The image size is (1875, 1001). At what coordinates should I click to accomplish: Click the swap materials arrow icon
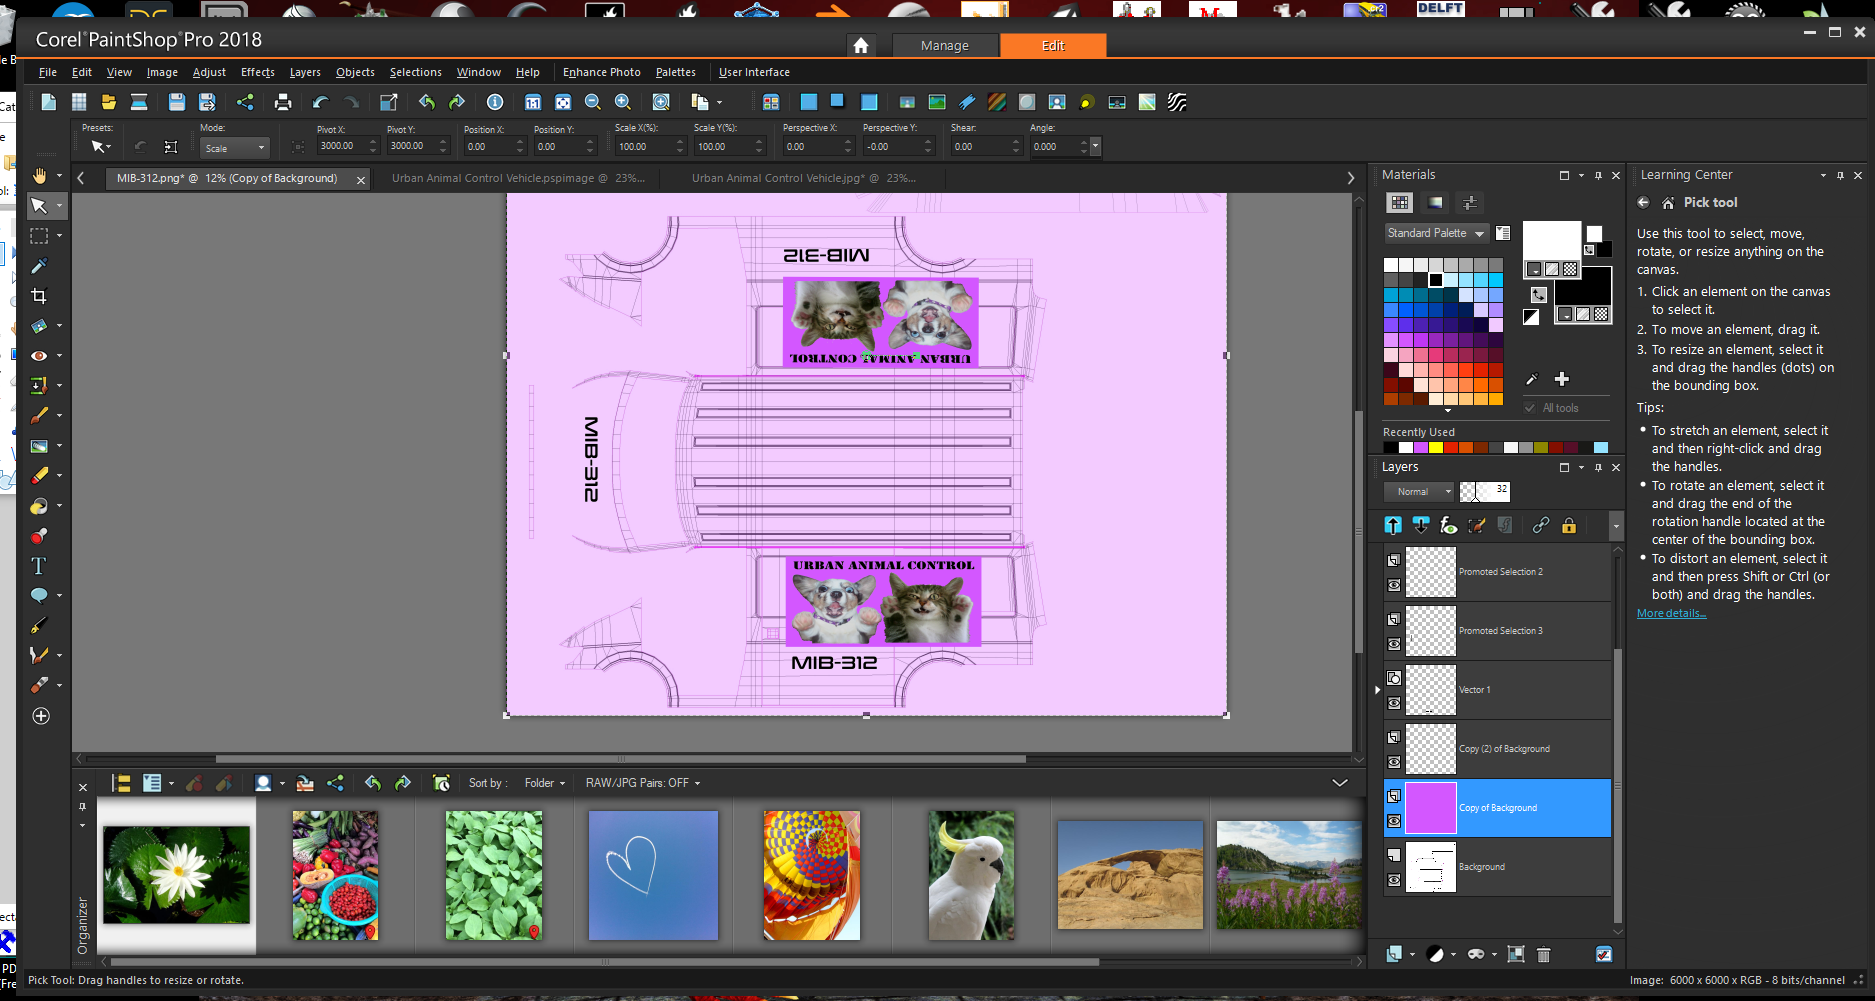[x=1539, y=295]
